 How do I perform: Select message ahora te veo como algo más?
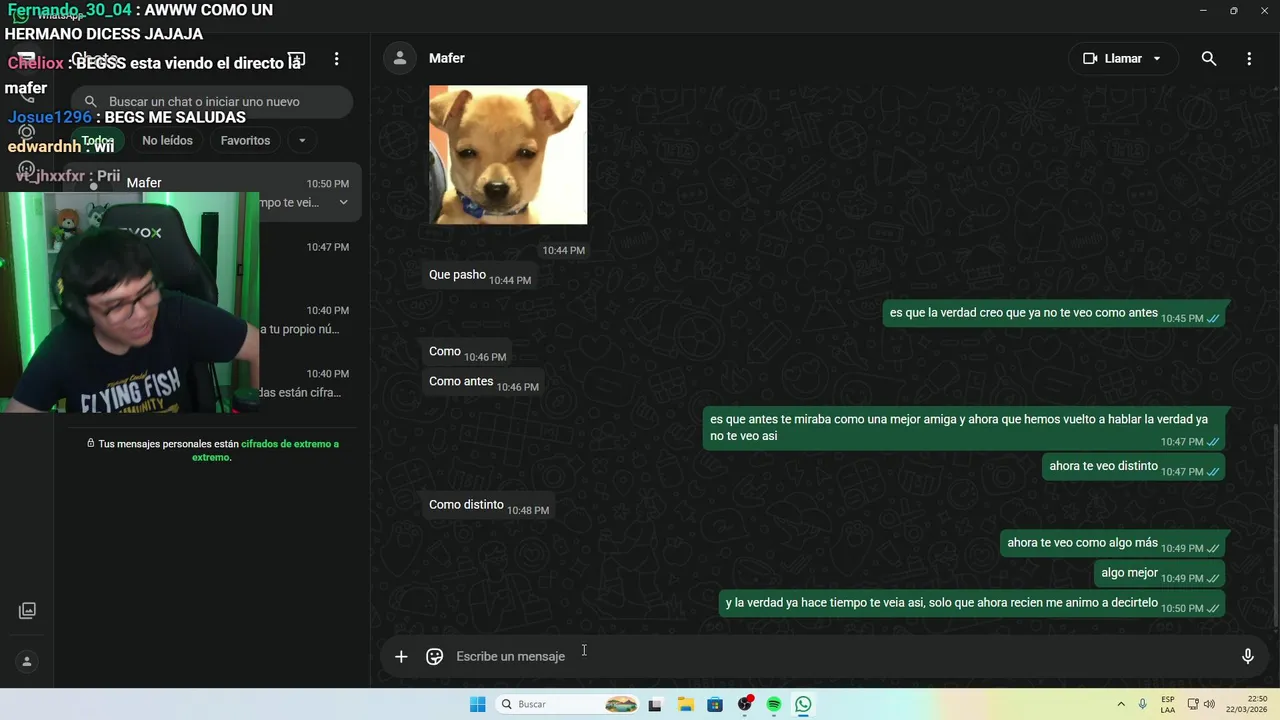pyautogui.click(x=1113, y=543)
